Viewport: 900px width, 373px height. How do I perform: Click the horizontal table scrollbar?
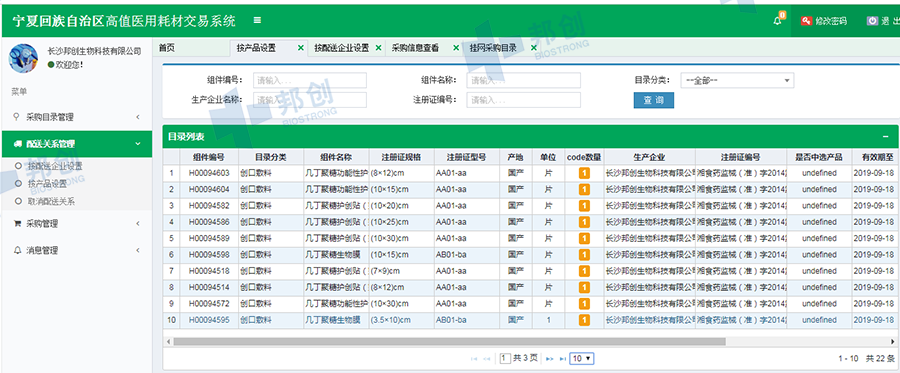tap(449, 341)
